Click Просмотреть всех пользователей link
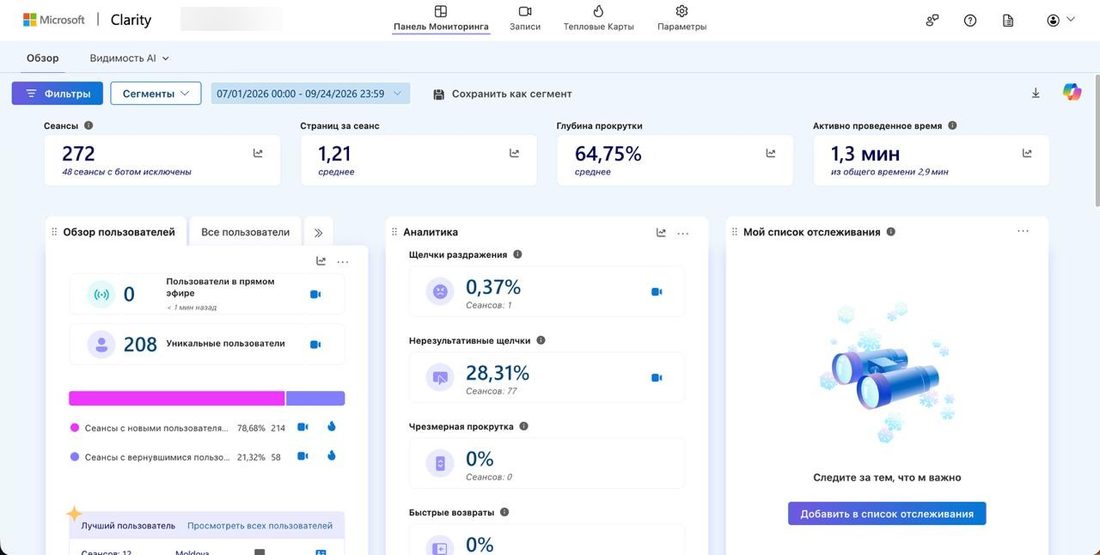The image size is (1100, 555). click(260, 526)
